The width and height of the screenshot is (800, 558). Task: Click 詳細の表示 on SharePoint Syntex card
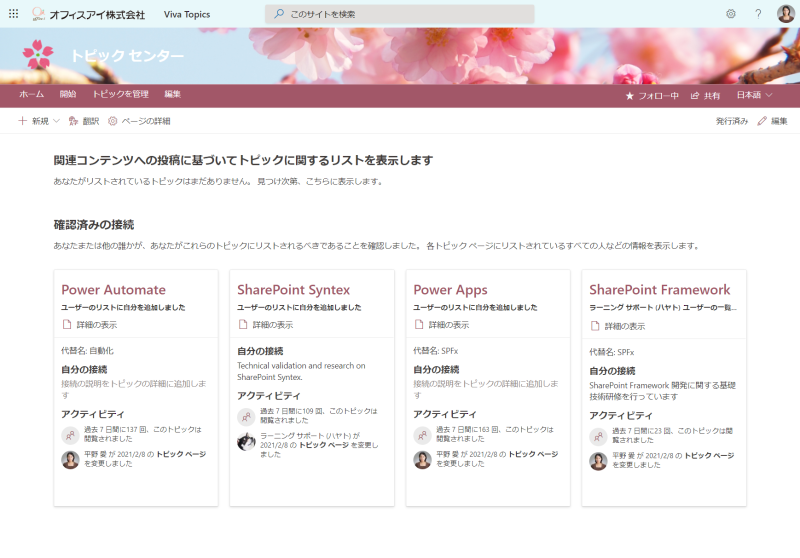(266, 324)
